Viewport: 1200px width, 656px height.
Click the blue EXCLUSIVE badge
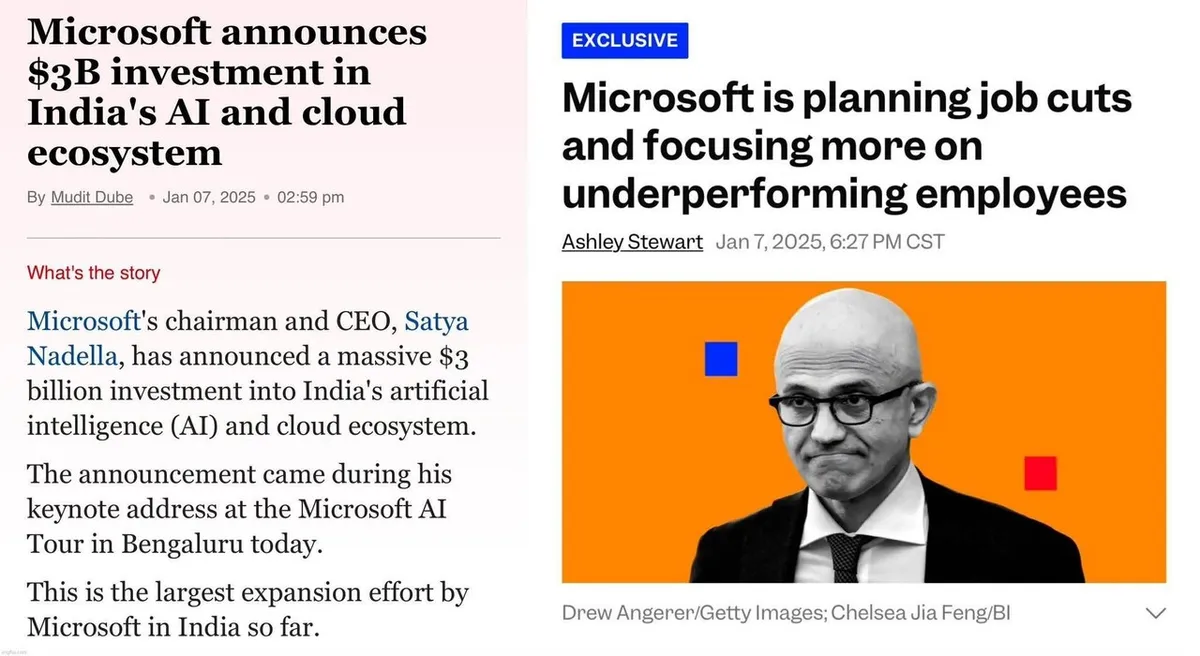(x=625, y=41)
